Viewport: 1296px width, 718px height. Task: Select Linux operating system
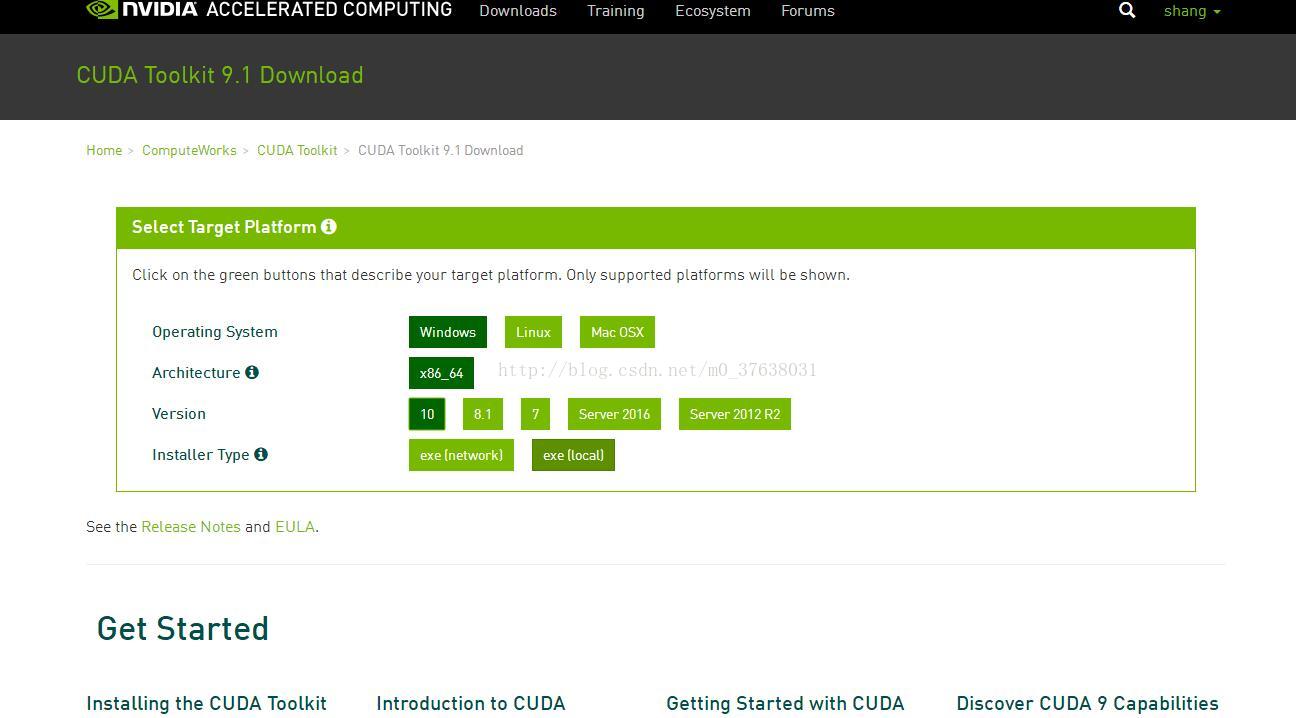pos(533,332)
